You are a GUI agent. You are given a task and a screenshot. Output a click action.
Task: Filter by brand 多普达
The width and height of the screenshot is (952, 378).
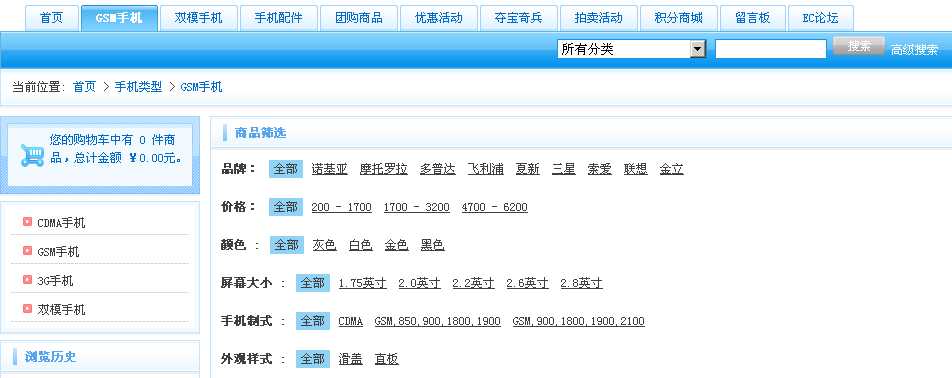[438, 169]
